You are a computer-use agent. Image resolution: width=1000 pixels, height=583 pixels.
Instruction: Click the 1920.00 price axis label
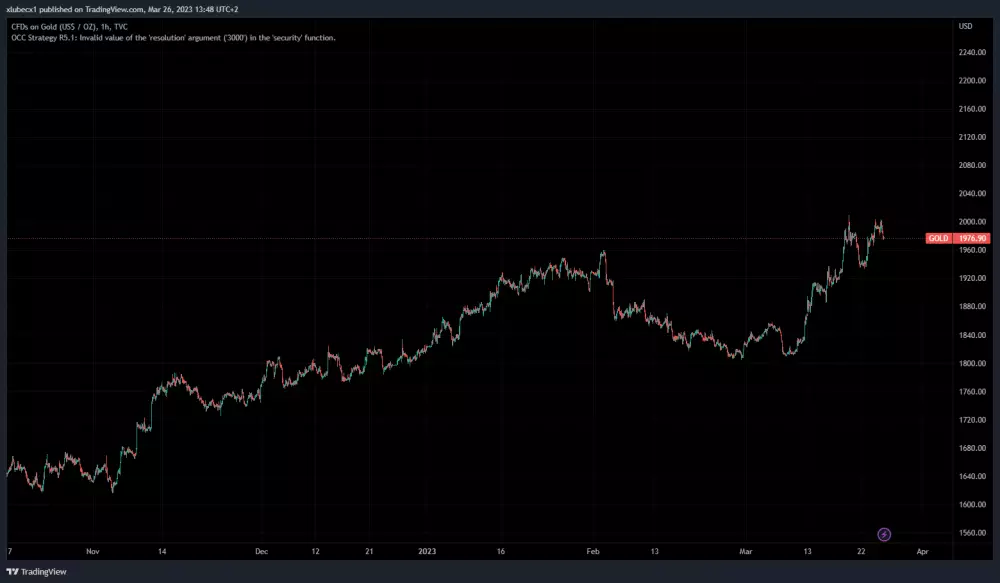click(972, 278)
